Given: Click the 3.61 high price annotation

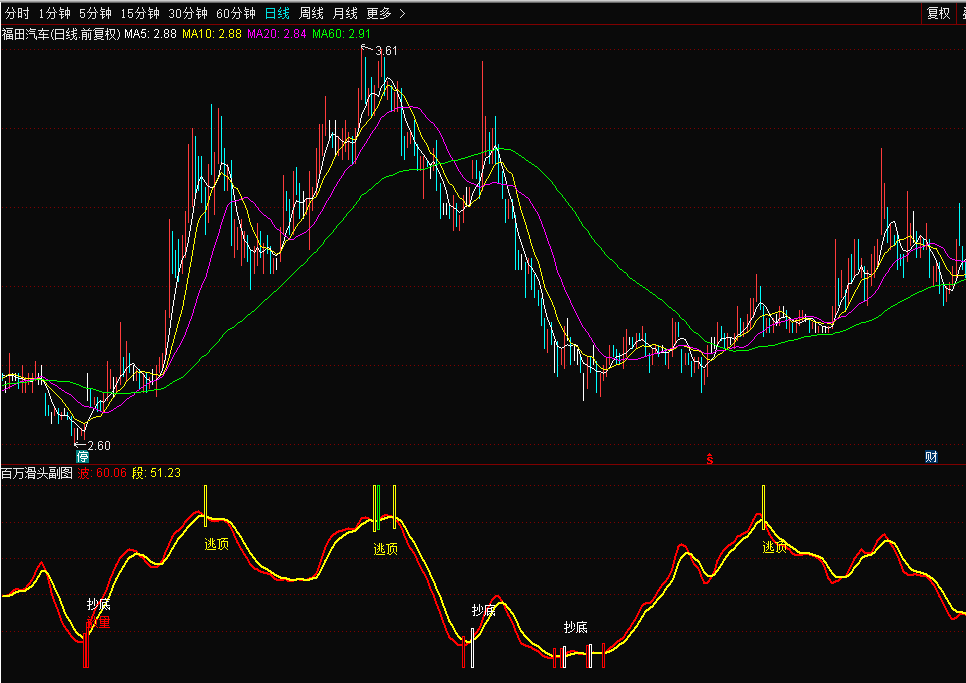Looking at the screenshot, I should 385,50.
